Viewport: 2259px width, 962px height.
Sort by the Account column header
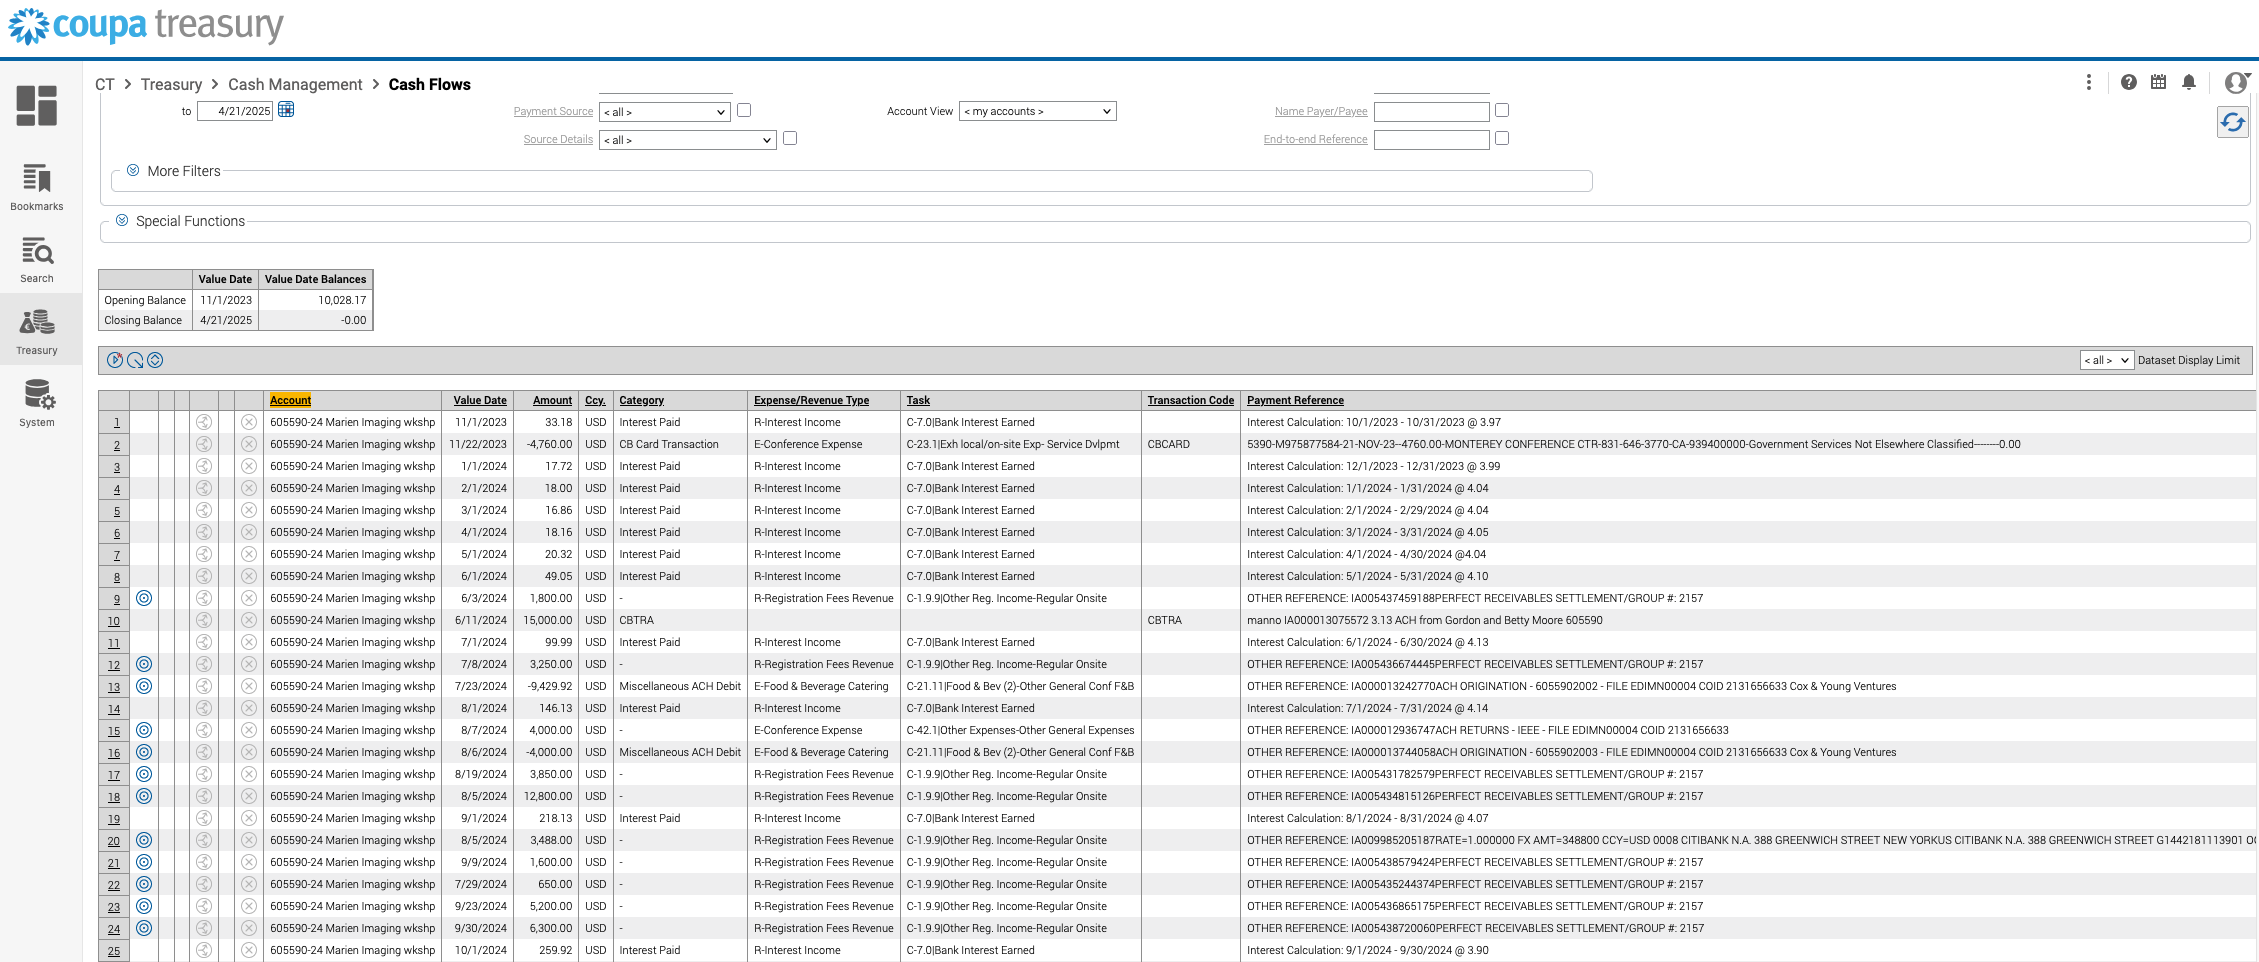tap(290, 400)
